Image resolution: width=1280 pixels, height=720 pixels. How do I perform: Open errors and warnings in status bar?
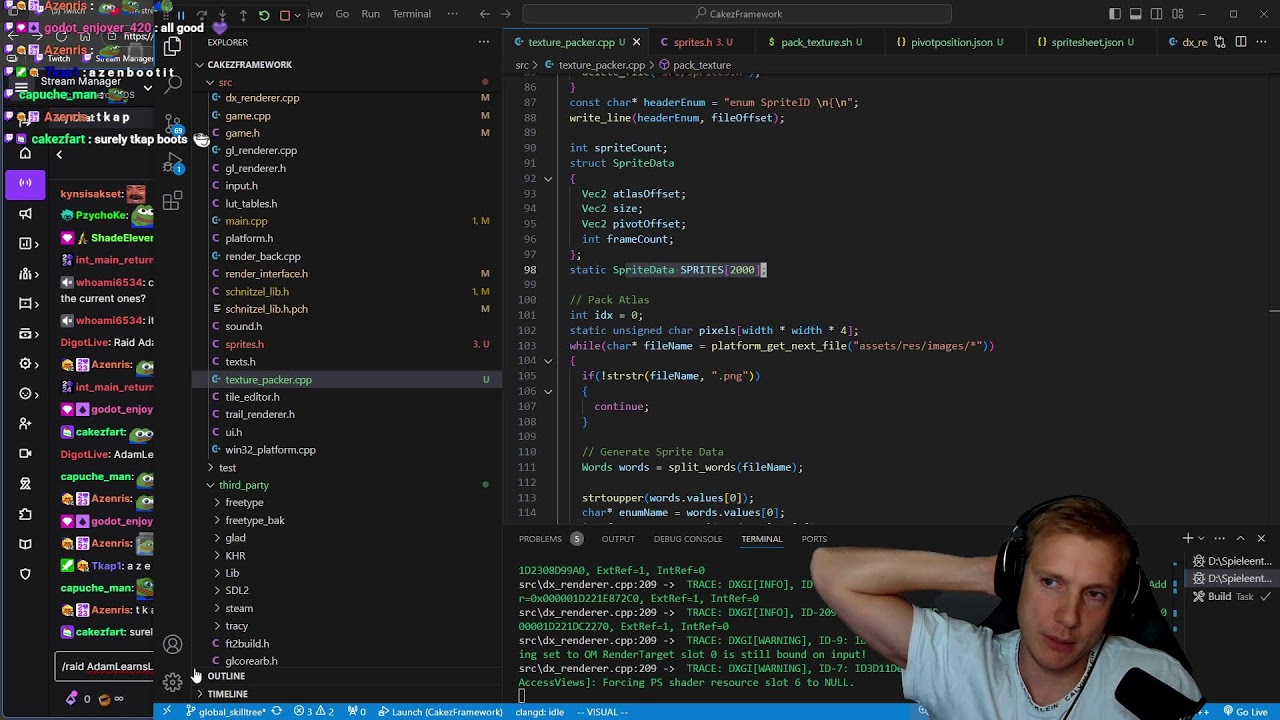click(x=314, y=712)
